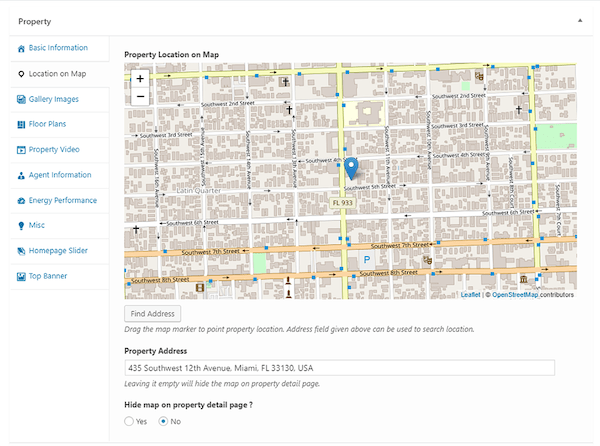
Task: Click the theater masks icon near 7th Street
Action: [427, 260]
